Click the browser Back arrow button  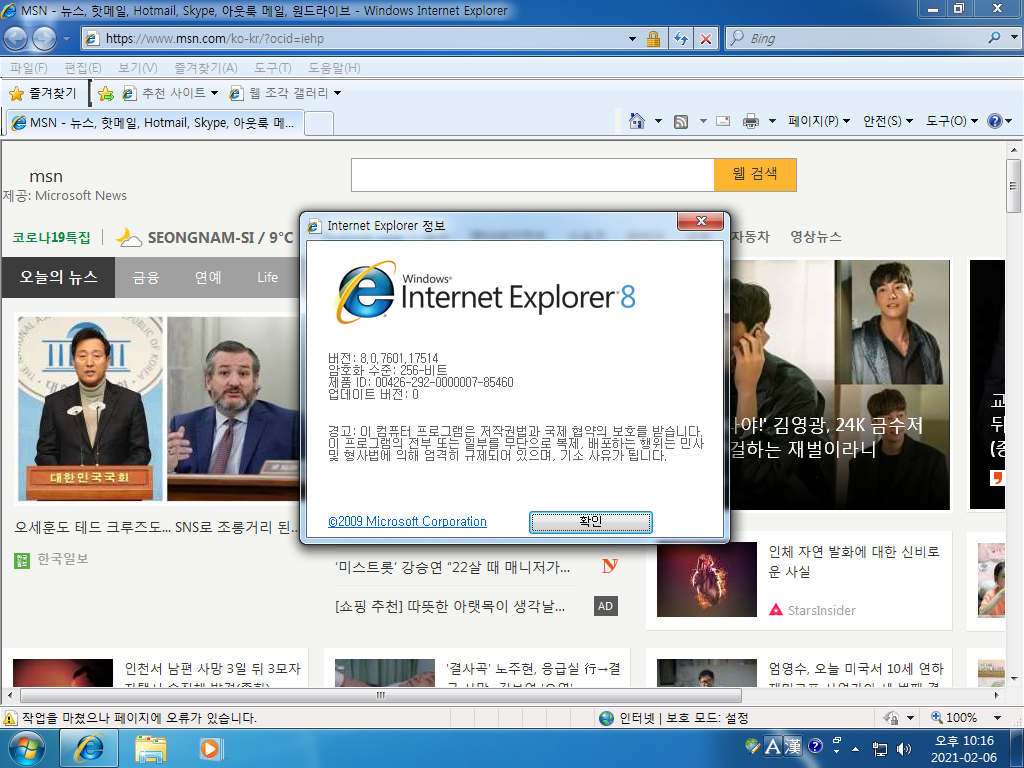click(x=16, y=39)
